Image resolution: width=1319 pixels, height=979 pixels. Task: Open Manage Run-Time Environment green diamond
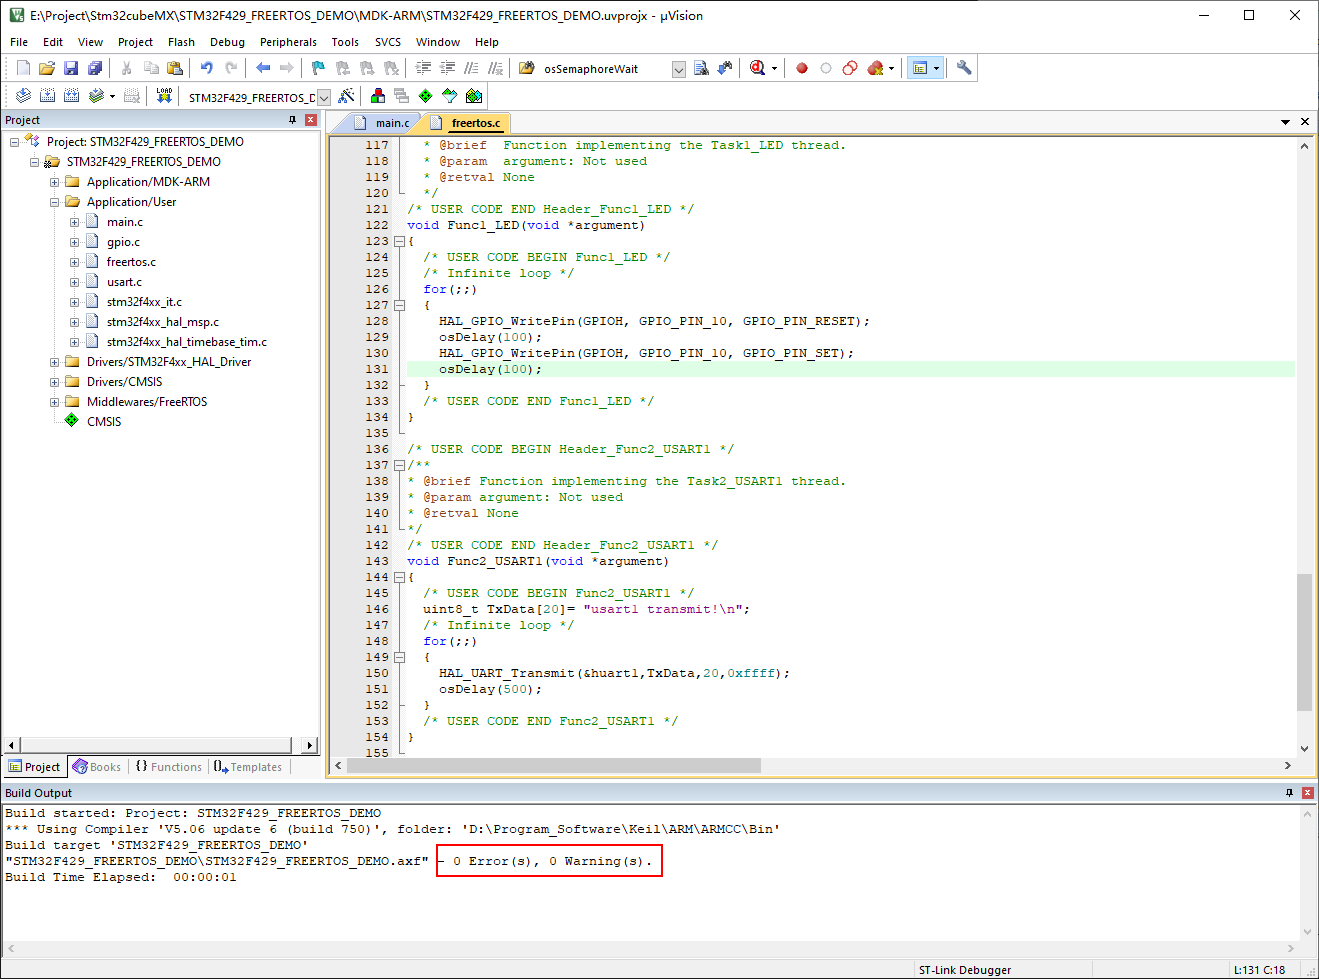coord(426,96)
